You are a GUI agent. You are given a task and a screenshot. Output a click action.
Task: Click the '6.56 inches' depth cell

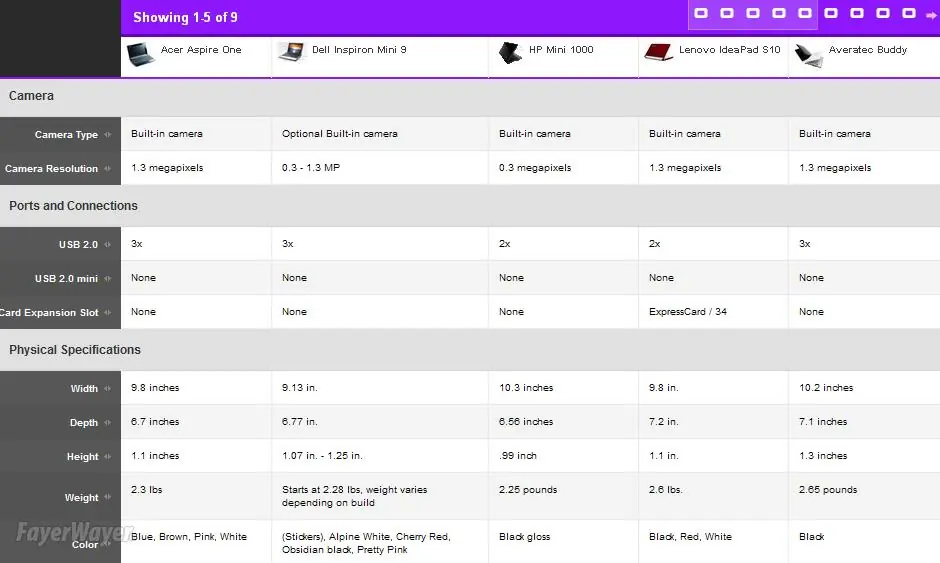pos(526,422)
